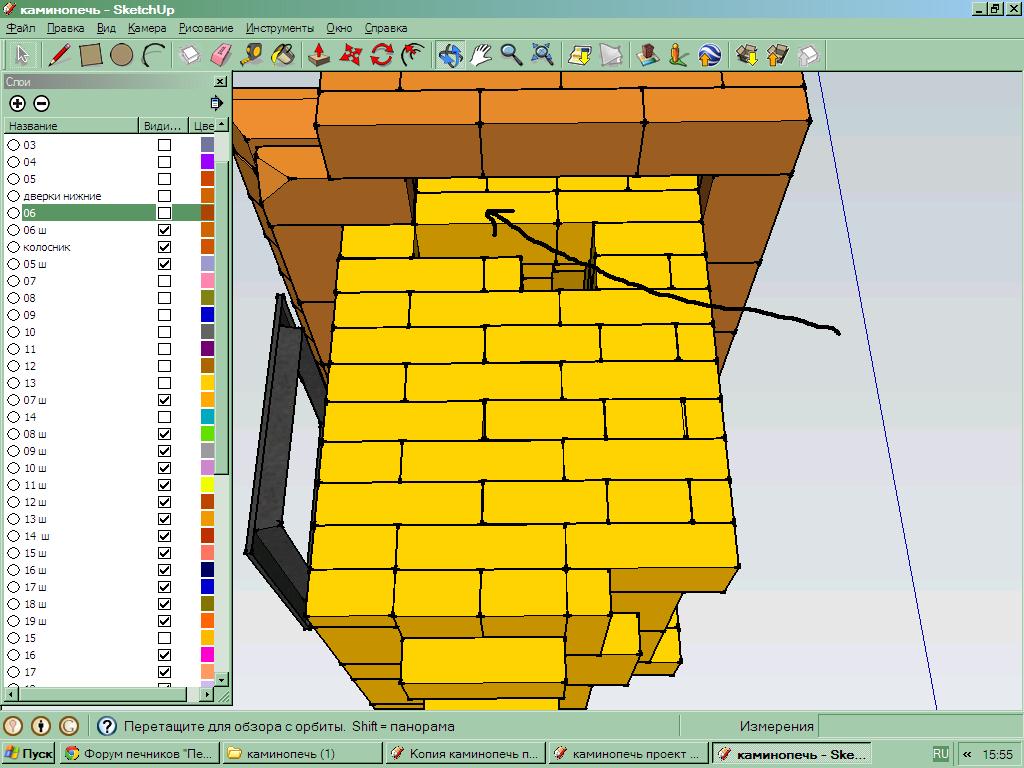Open the layers panel details flyout arrow

216,103
